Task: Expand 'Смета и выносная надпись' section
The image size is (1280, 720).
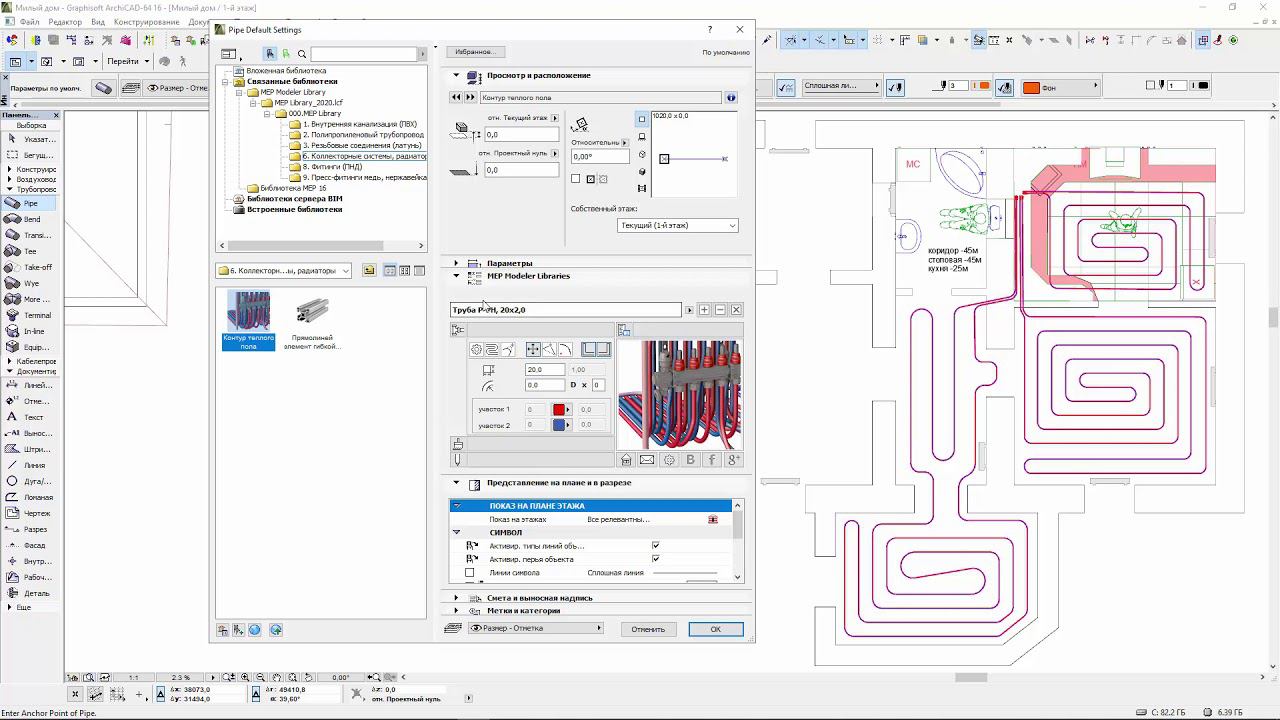Action: pyautogui.click(x=456, y=598)
